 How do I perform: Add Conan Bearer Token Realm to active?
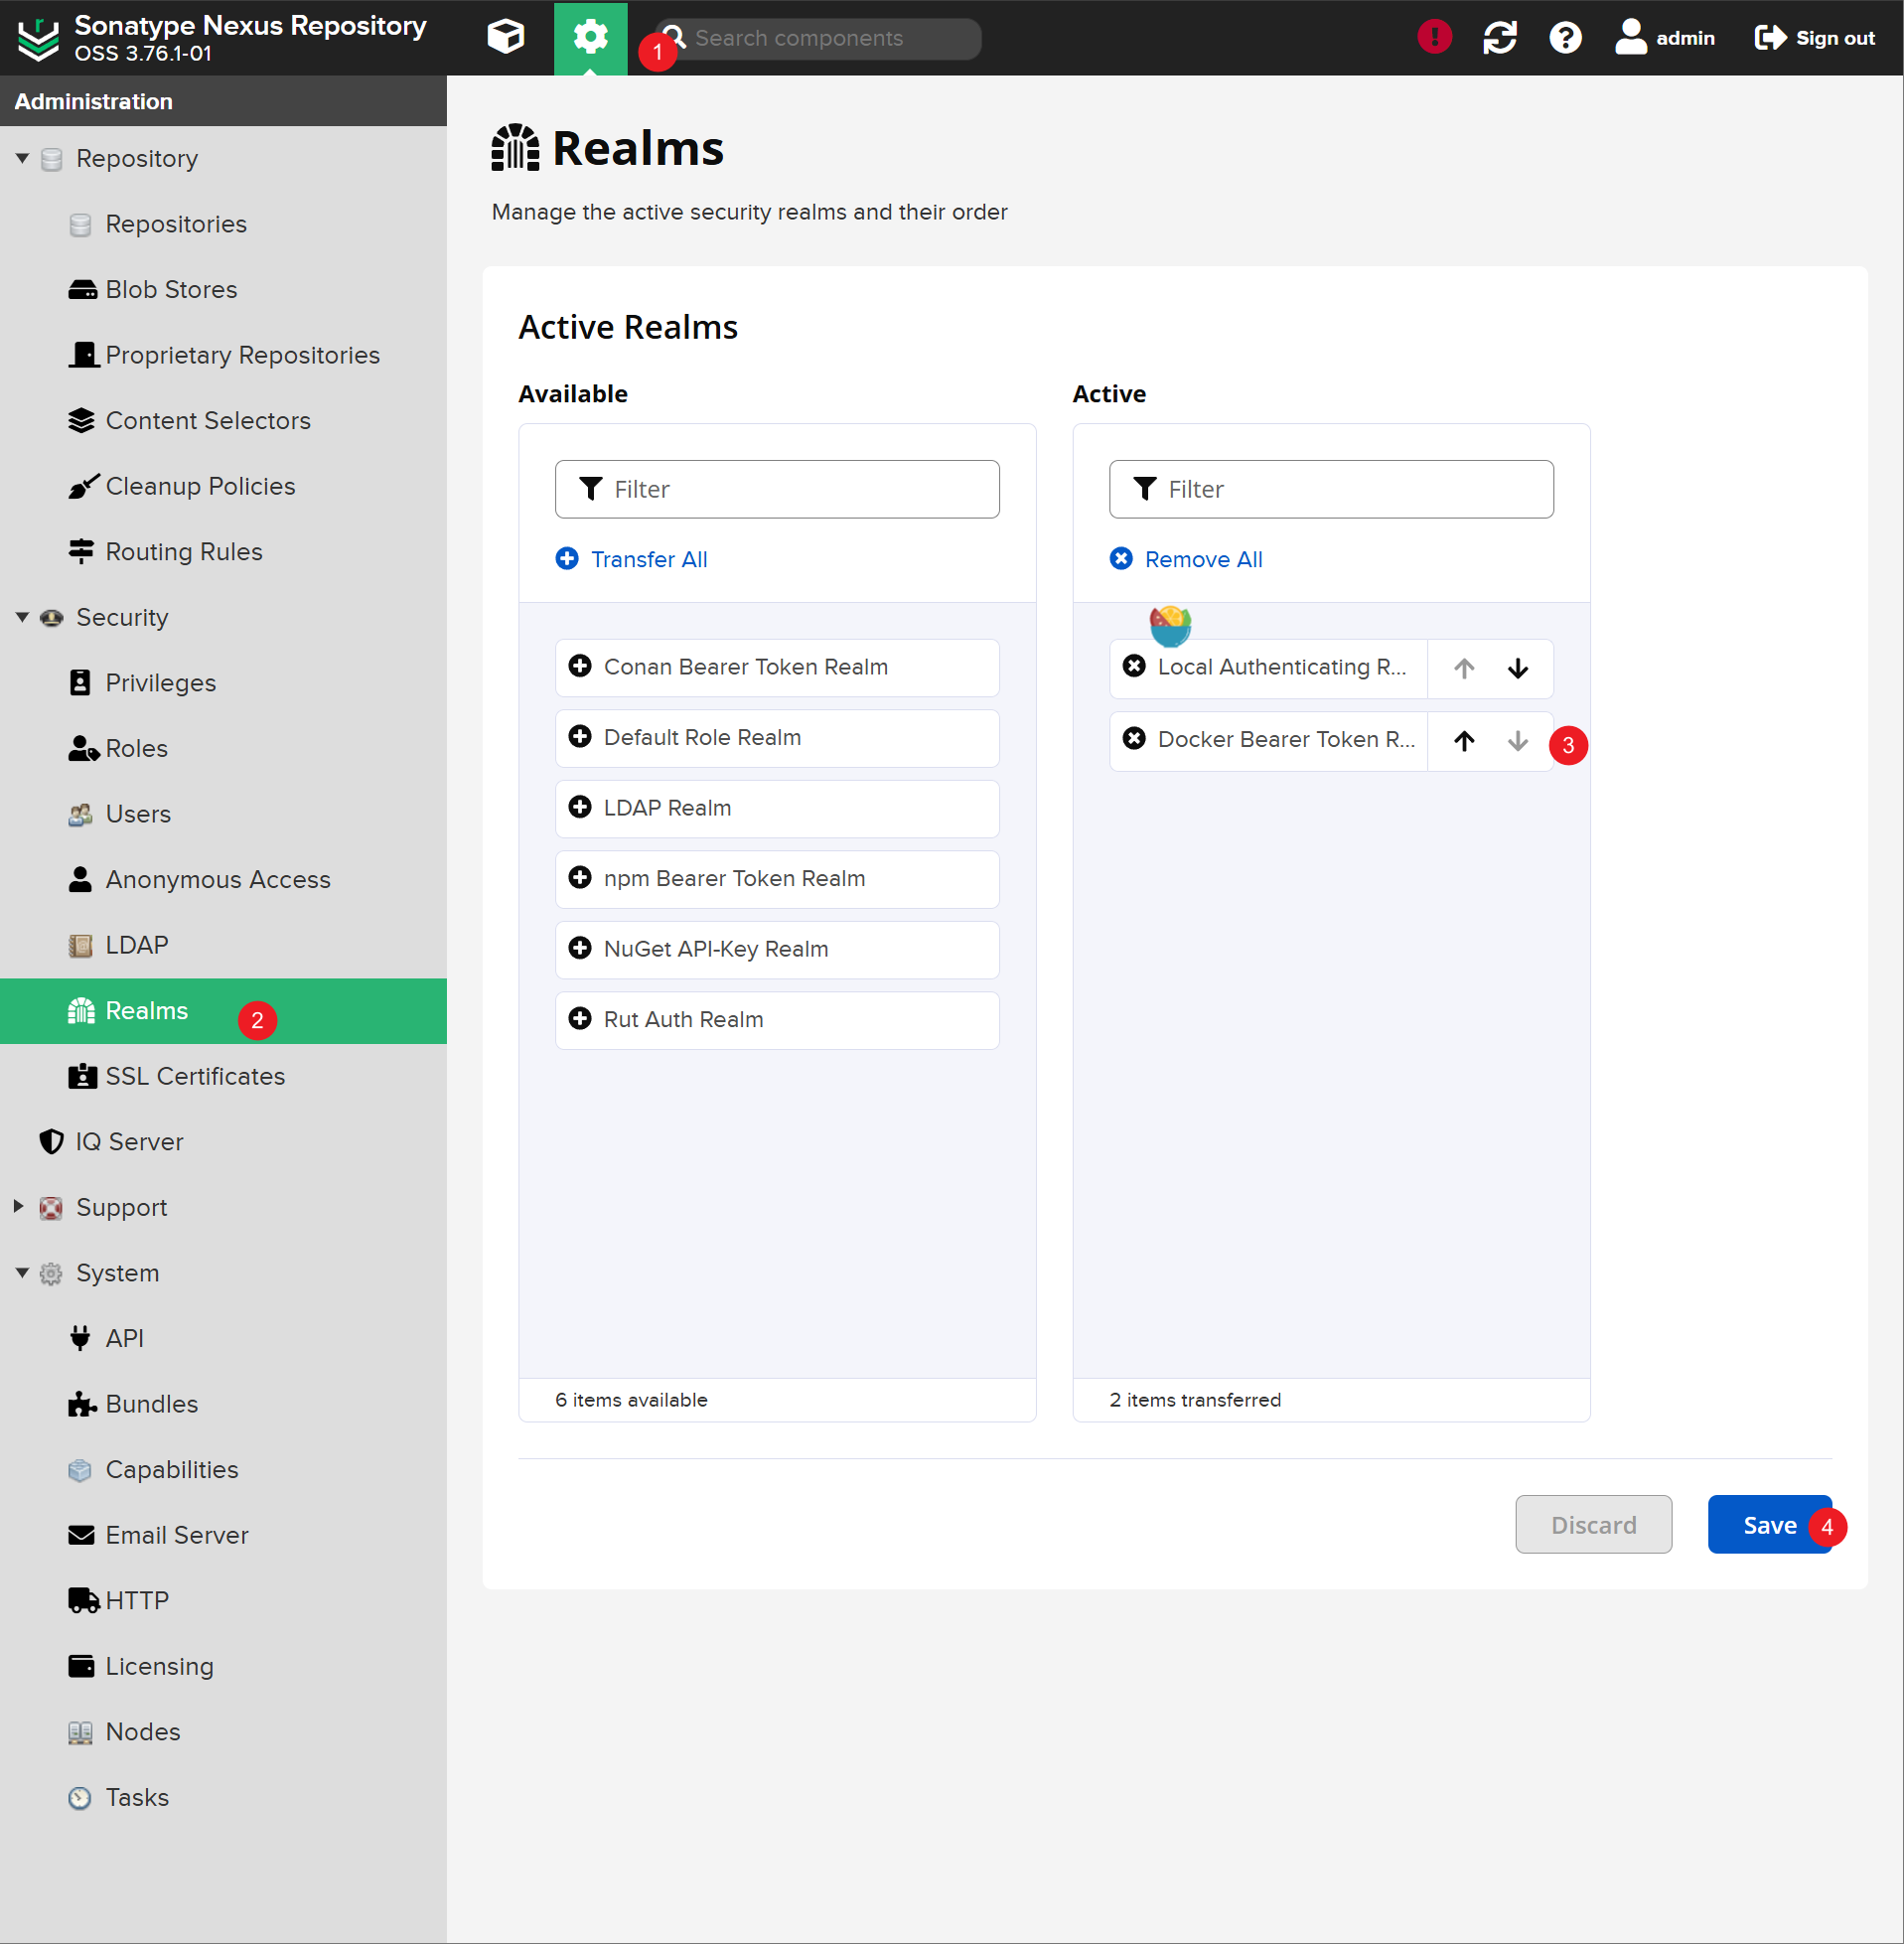point(777,667)
